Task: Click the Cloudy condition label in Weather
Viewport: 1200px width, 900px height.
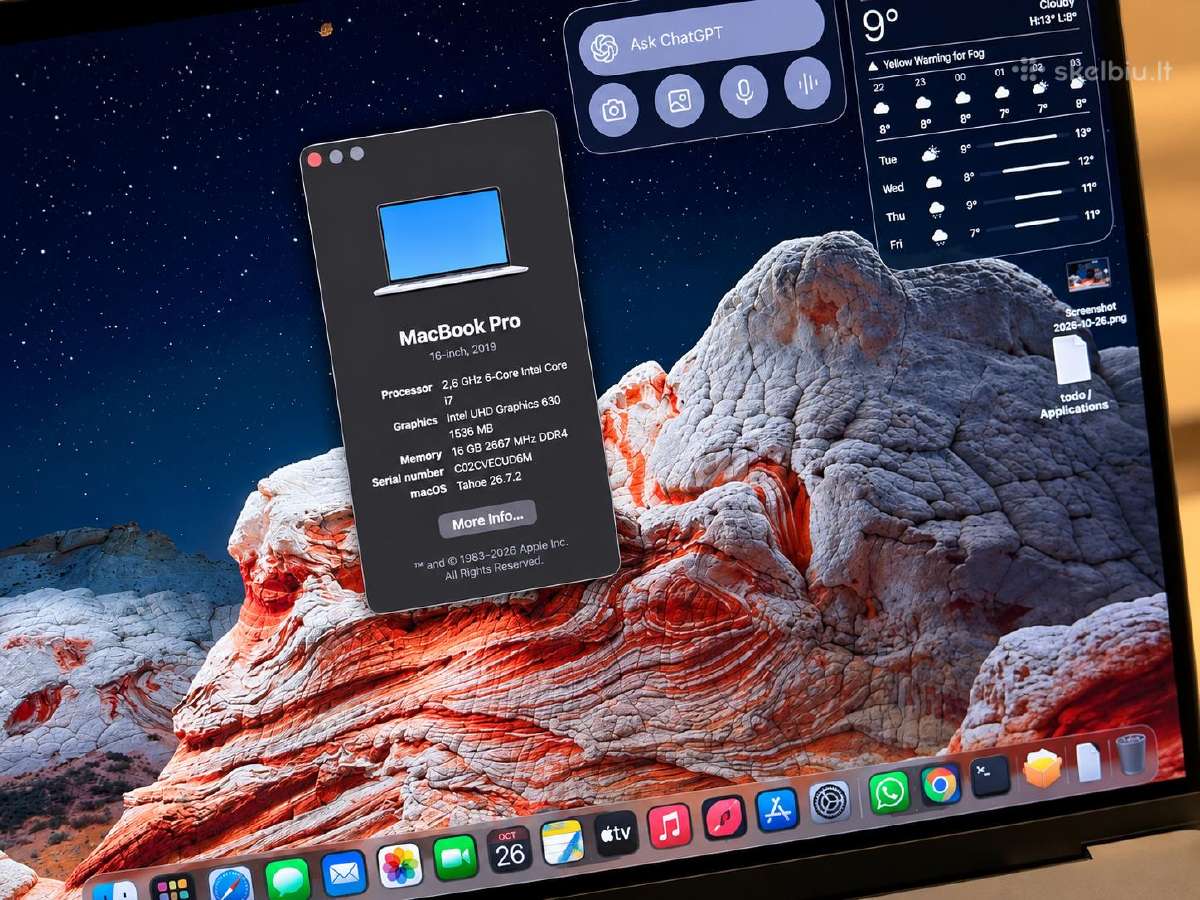Action: 1057,4
